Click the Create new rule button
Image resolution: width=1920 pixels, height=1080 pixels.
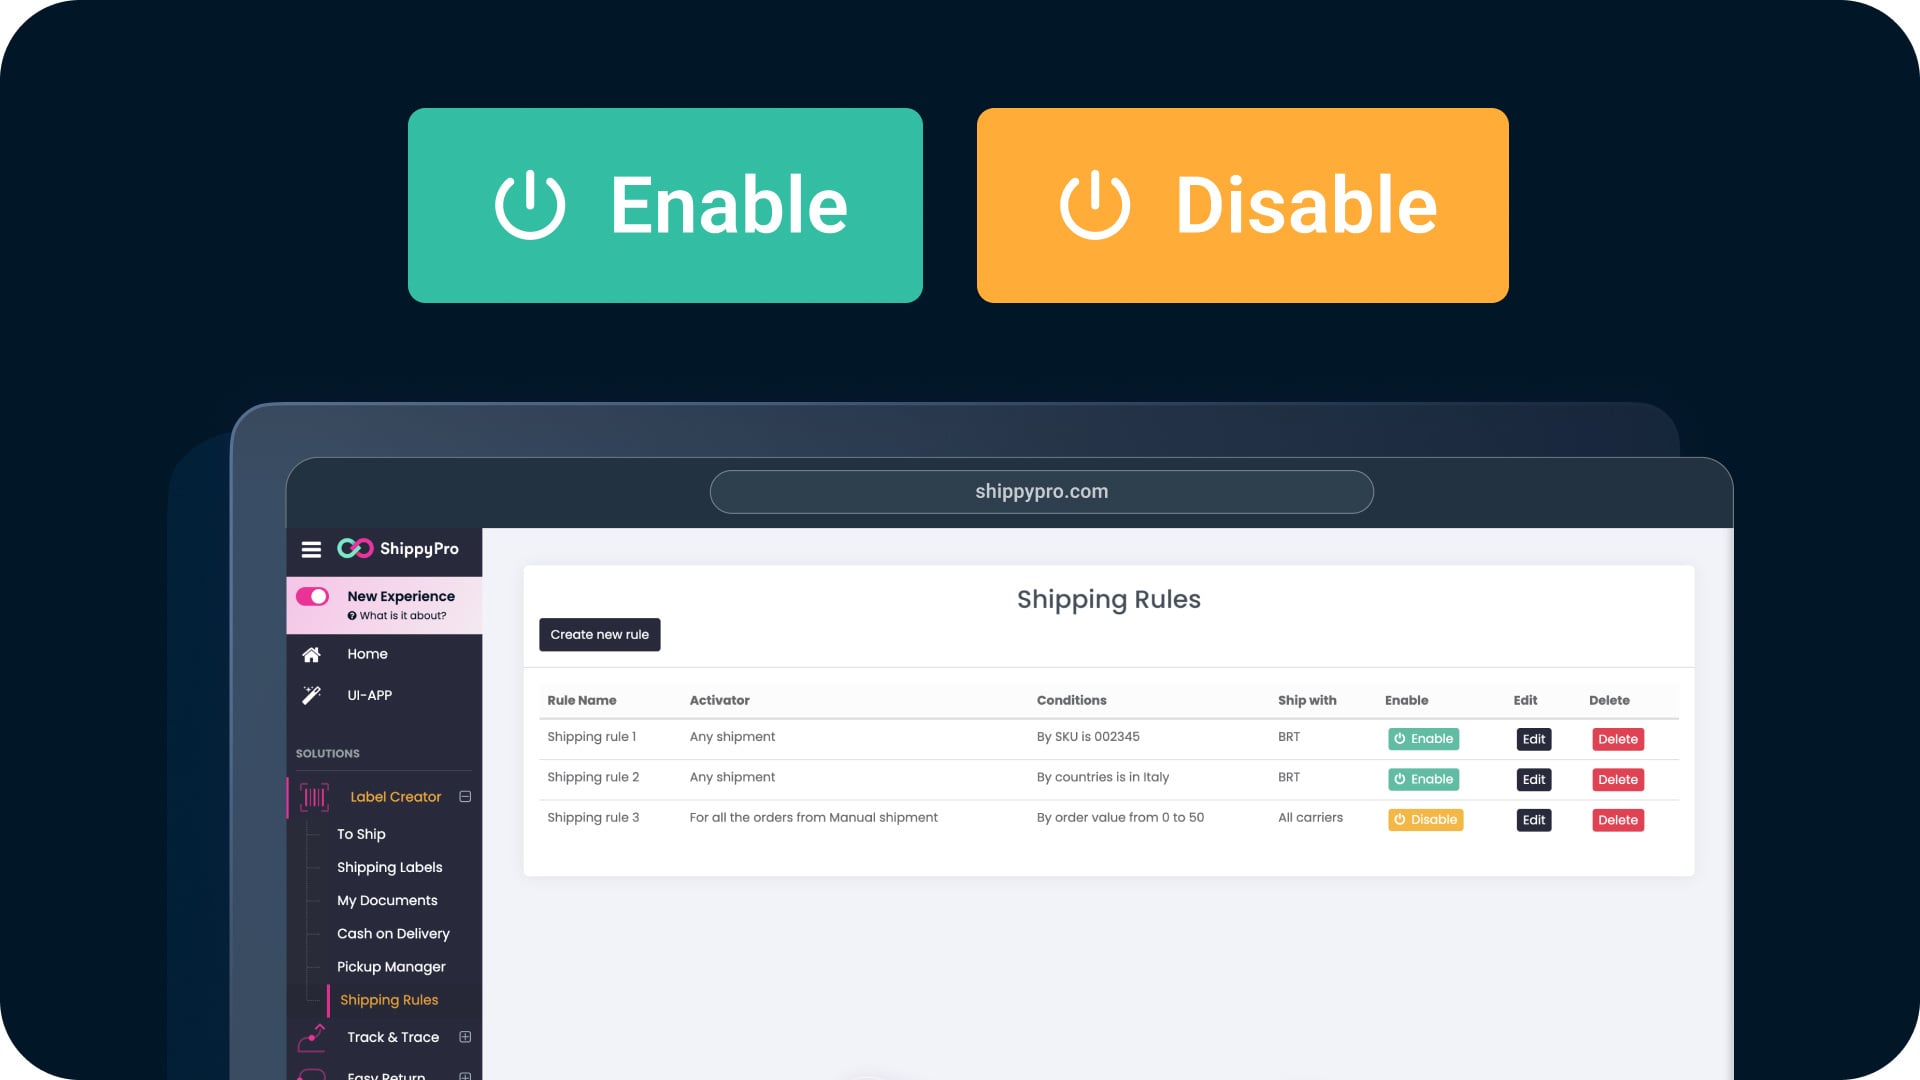pyautogui.click(x=600, y=635)
